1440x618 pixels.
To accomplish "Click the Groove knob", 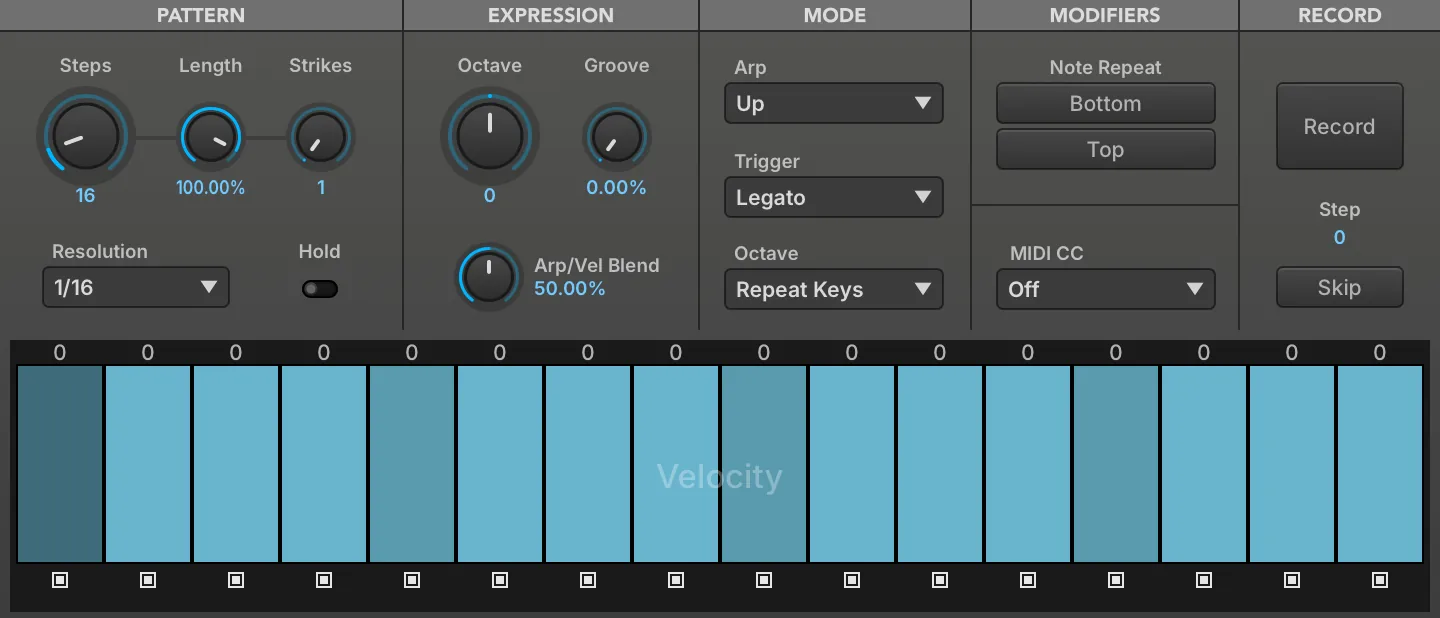I will pyautogui.click(x=617, y=138).
